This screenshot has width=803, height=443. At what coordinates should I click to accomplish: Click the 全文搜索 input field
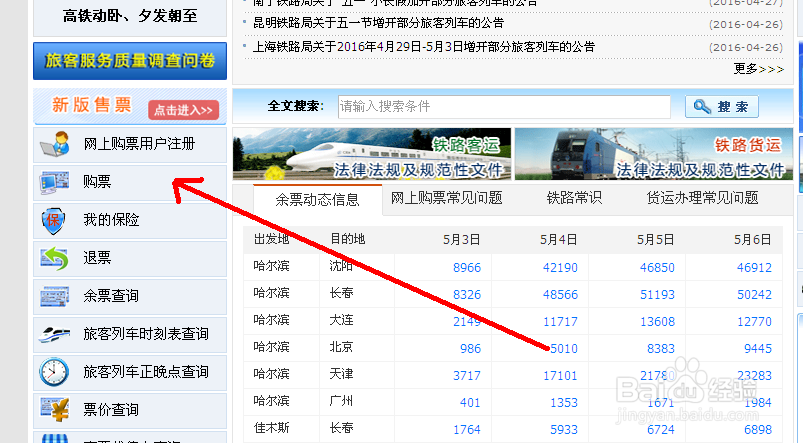[x=504, y=107]
